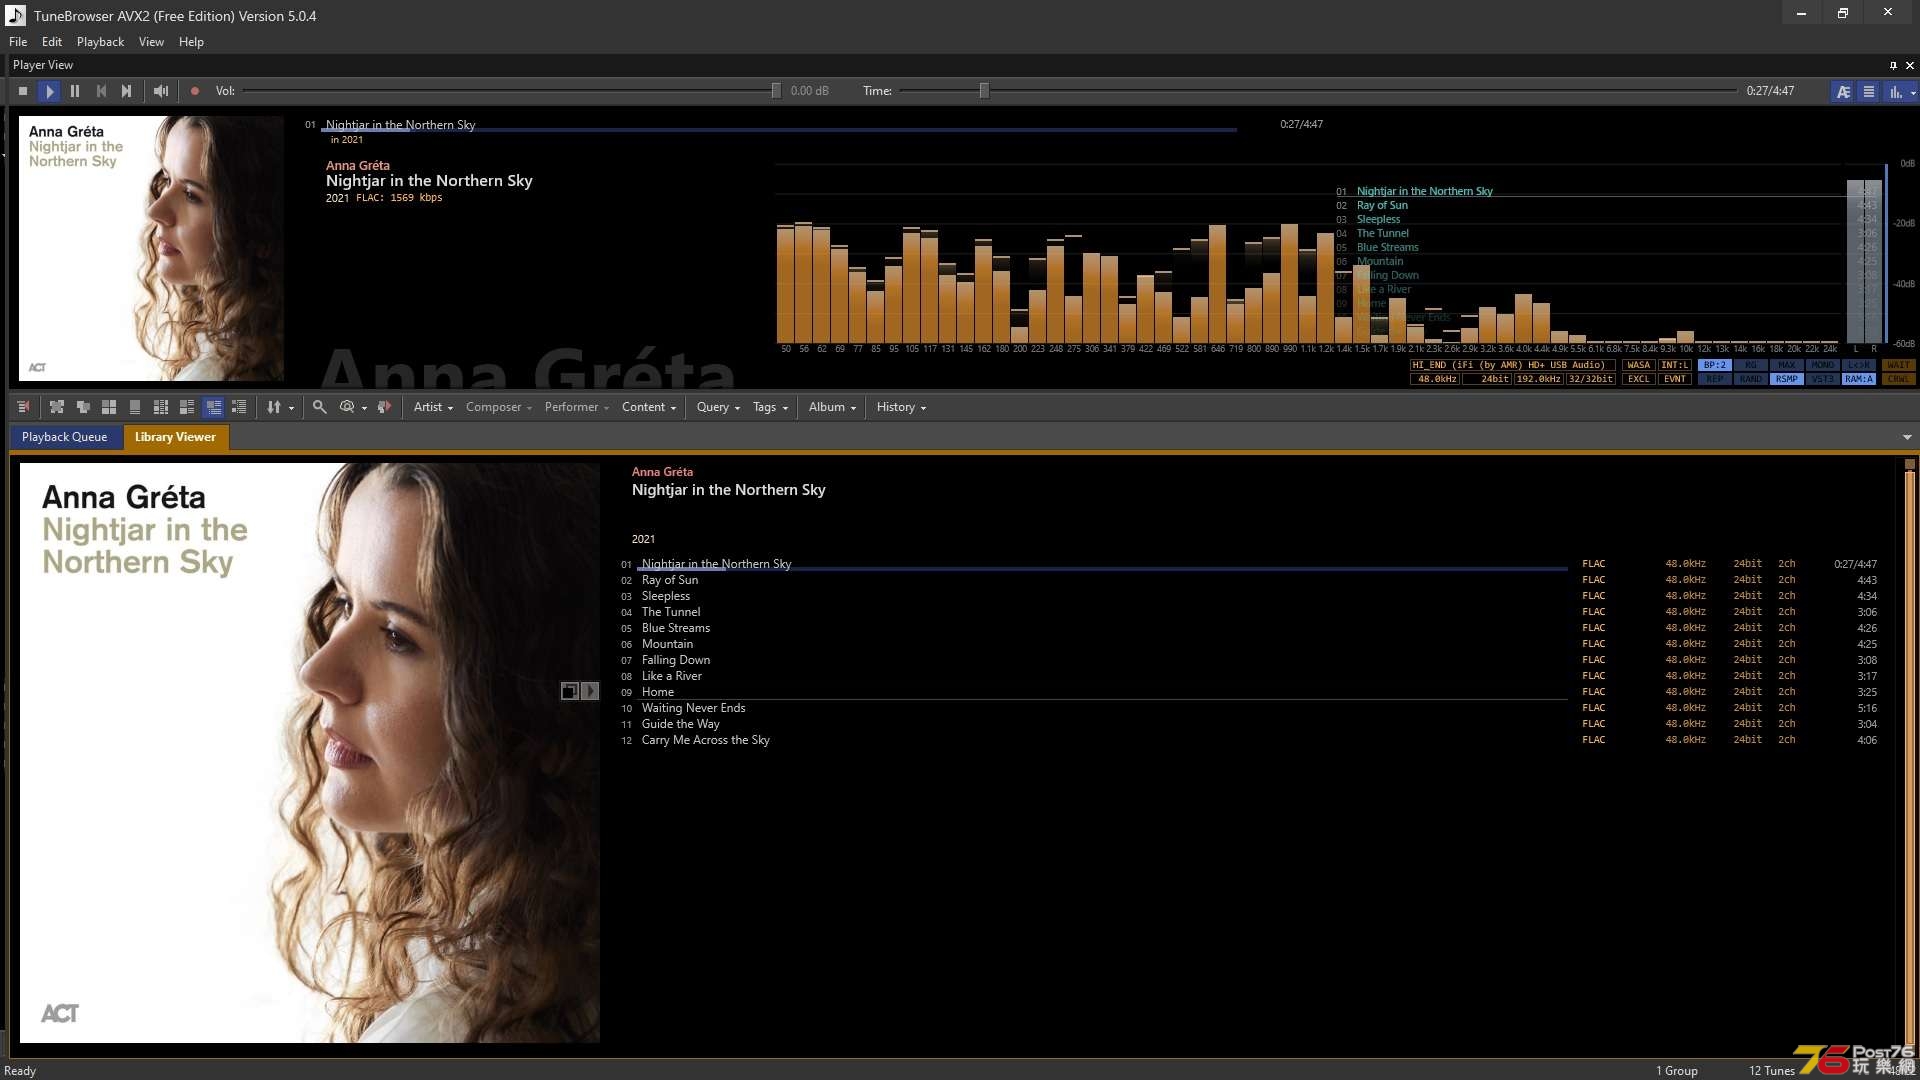The width and height of the screenshot is (1920, 1080).
Task: Click the small album cover in Player View
Action: point(151,248)
